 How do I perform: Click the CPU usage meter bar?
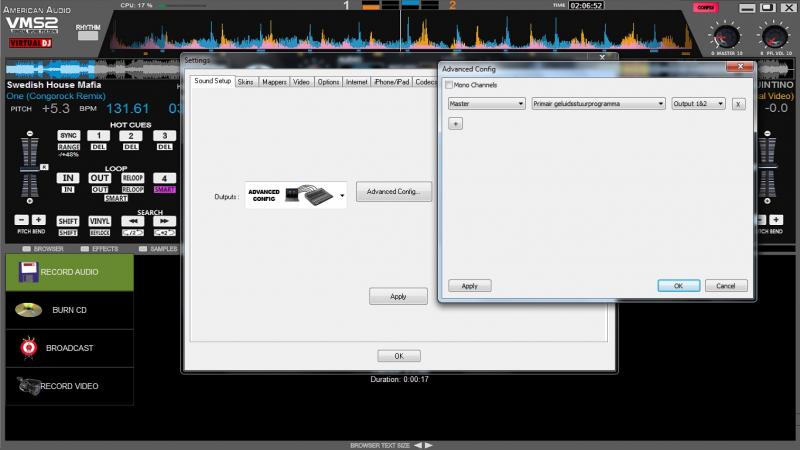click(x=182, y=6)
